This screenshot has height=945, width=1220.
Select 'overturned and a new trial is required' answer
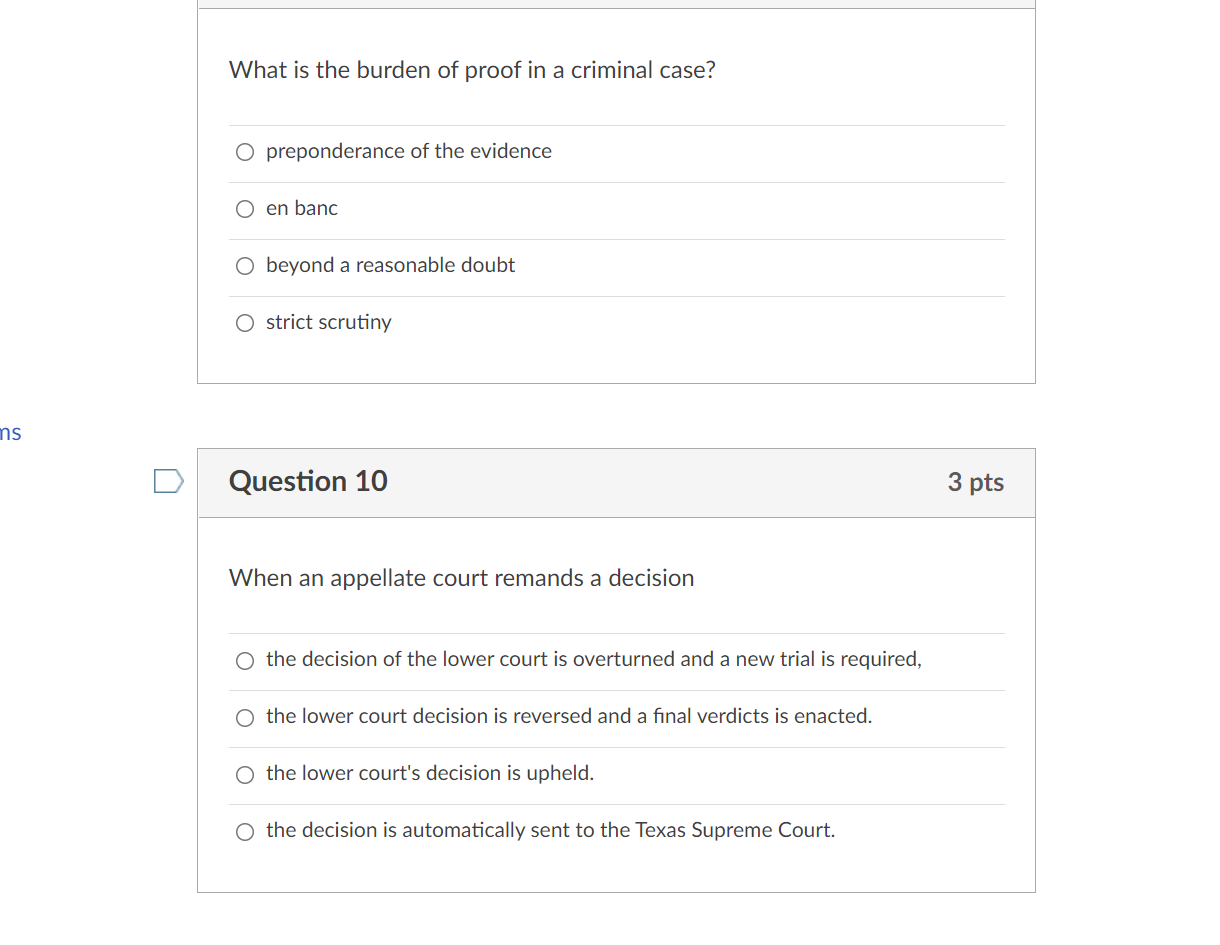tap(245, 660)
